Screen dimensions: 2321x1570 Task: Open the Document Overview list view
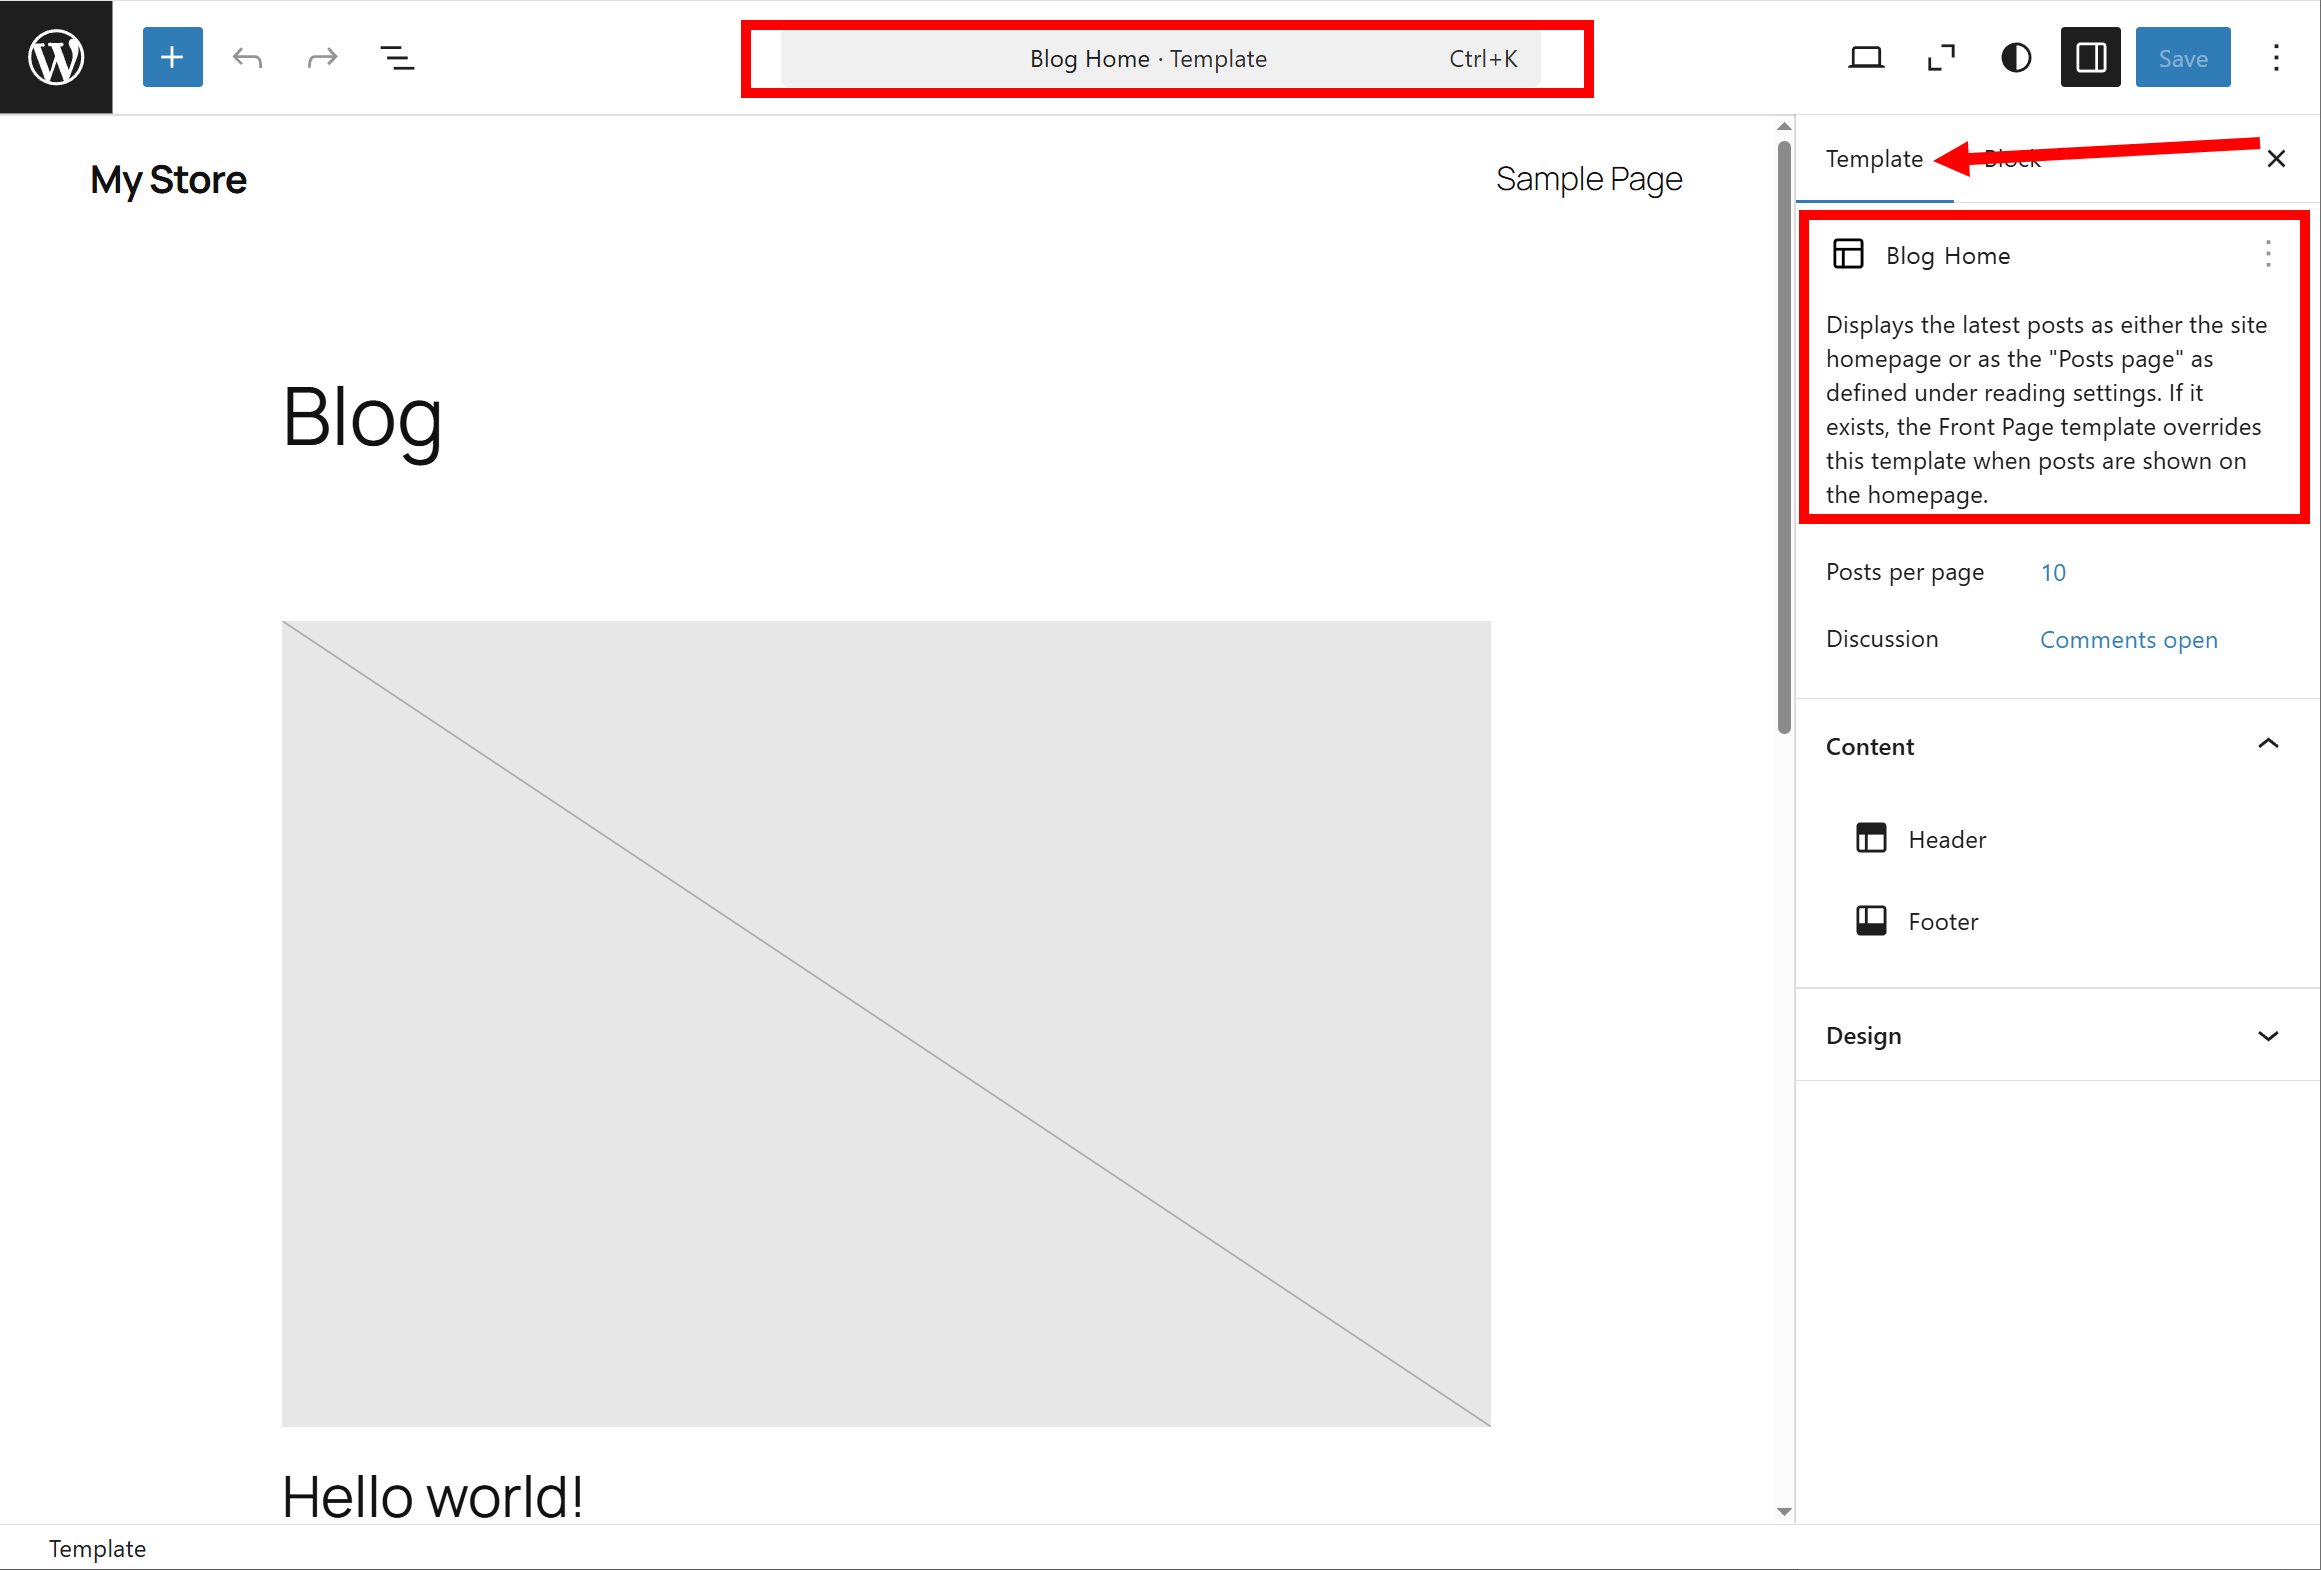point(397,58)
